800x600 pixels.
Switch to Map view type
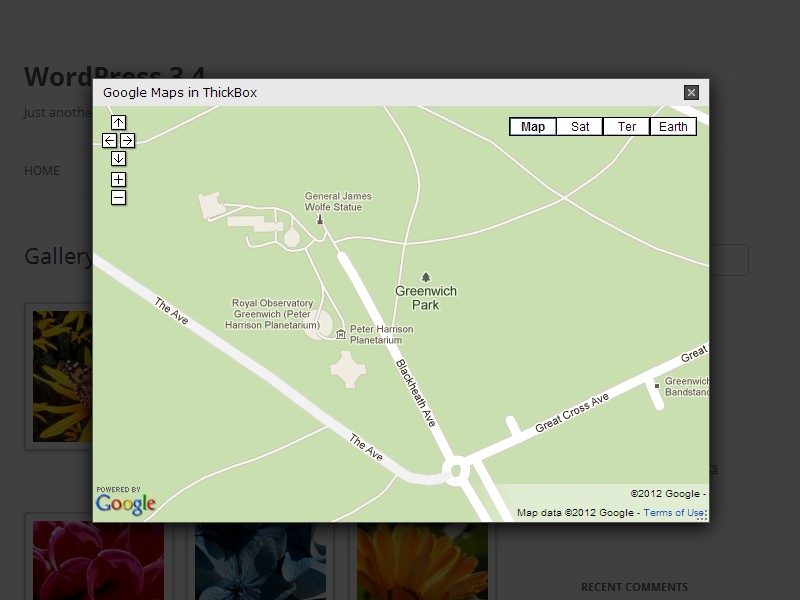tap(533, 127)
